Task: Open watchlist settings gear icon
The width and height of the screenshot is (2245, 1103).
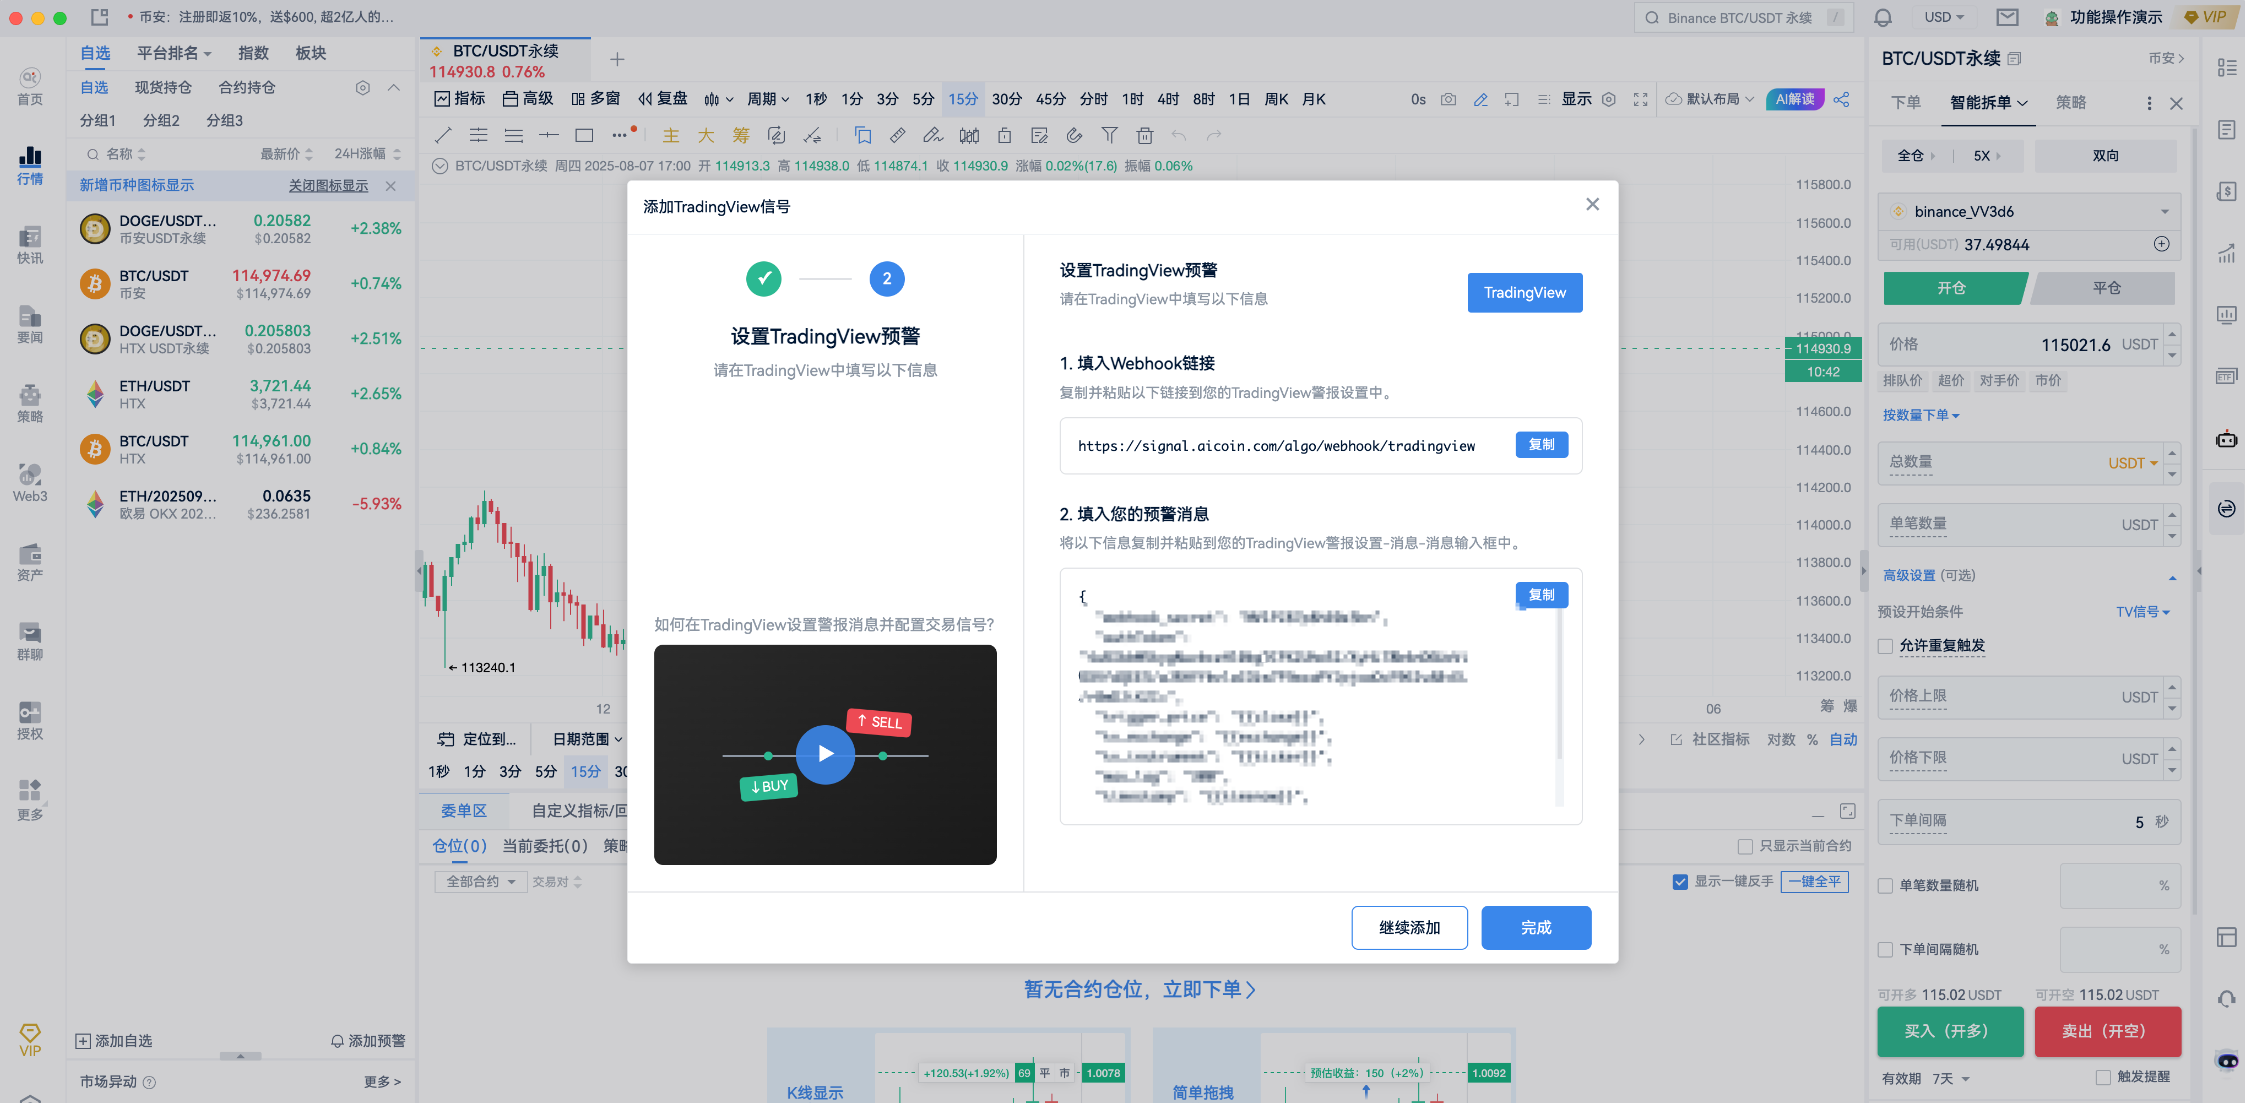Action: pos(363,88)
